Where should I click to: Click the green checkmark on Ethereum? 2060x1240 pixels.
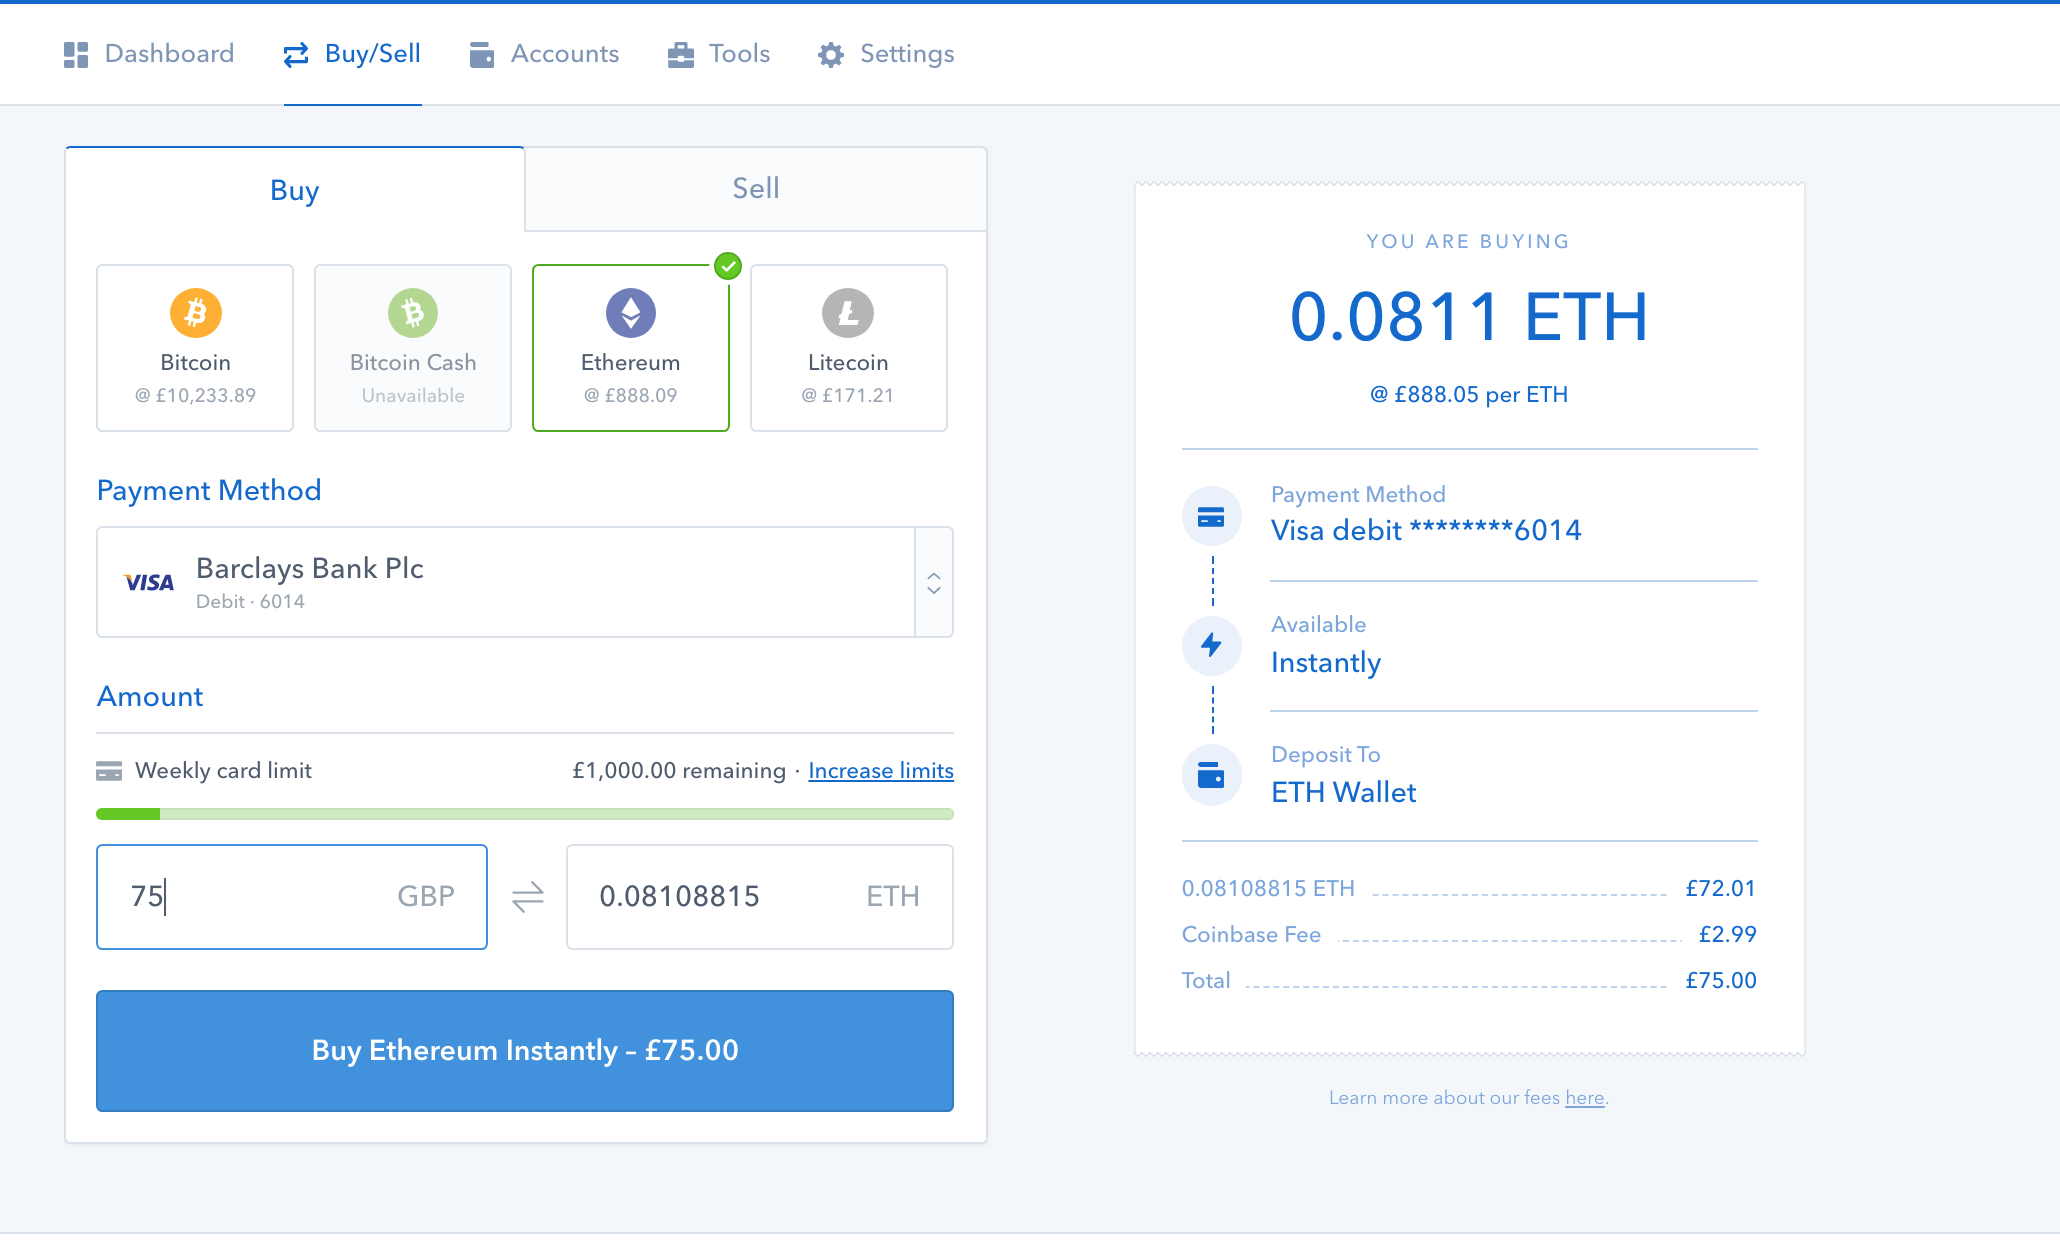pos(728,267)
